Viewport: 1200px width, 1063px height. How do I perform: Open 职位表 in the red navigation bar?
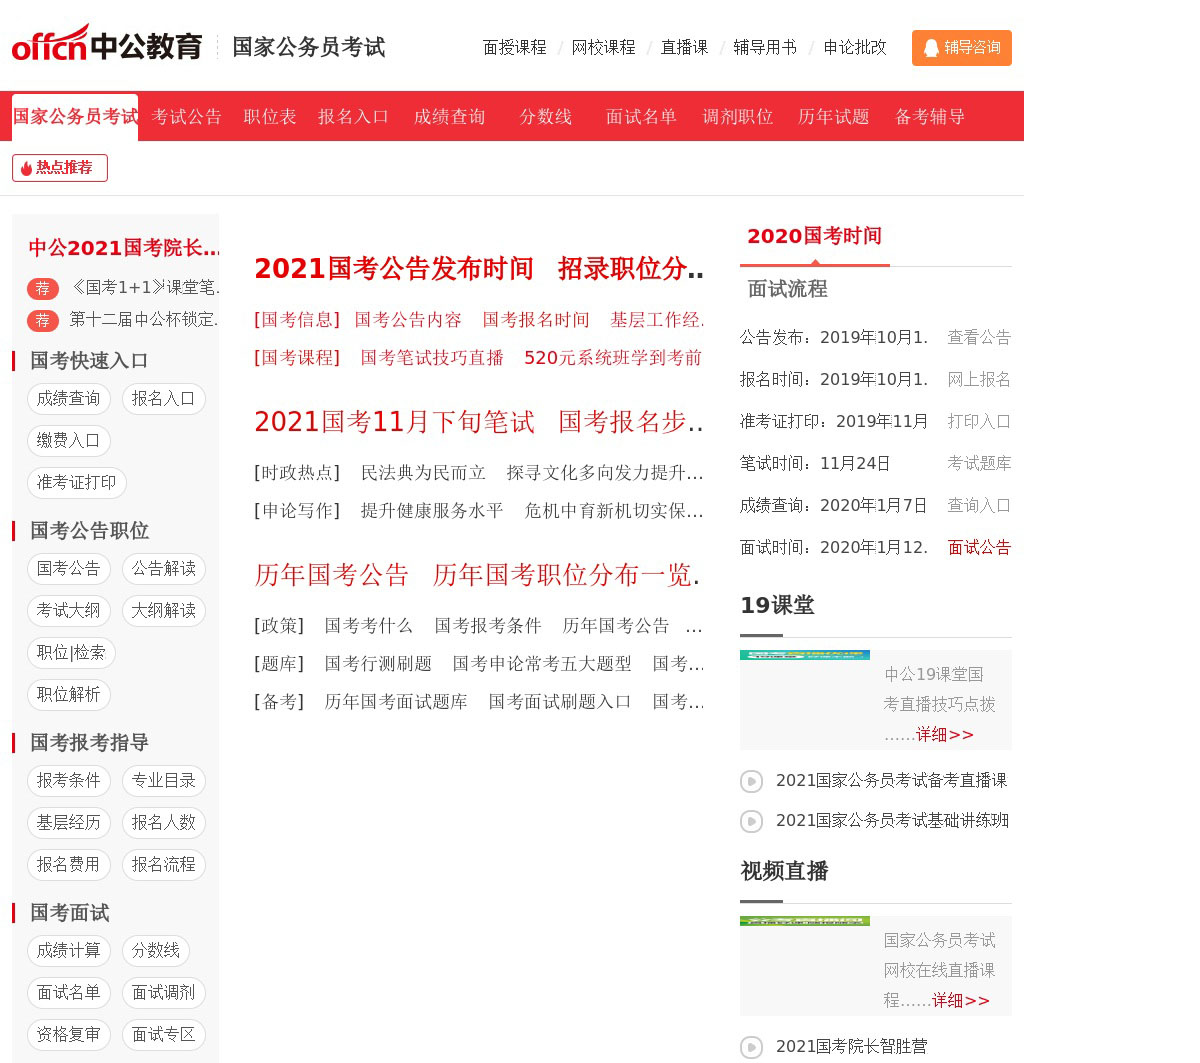coord(270,117)
